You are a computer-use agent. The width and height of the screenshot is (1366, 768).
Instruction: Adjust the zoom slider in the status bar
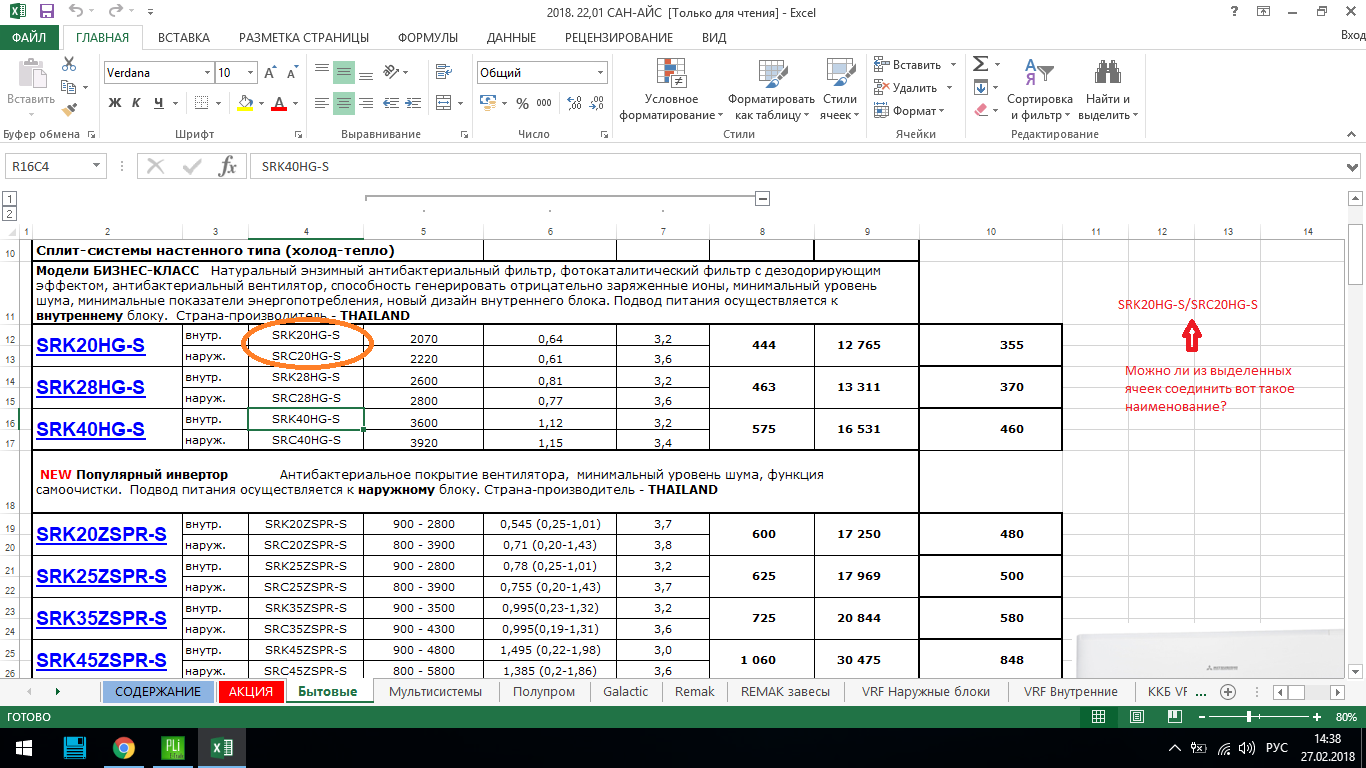coord(1250,717)
